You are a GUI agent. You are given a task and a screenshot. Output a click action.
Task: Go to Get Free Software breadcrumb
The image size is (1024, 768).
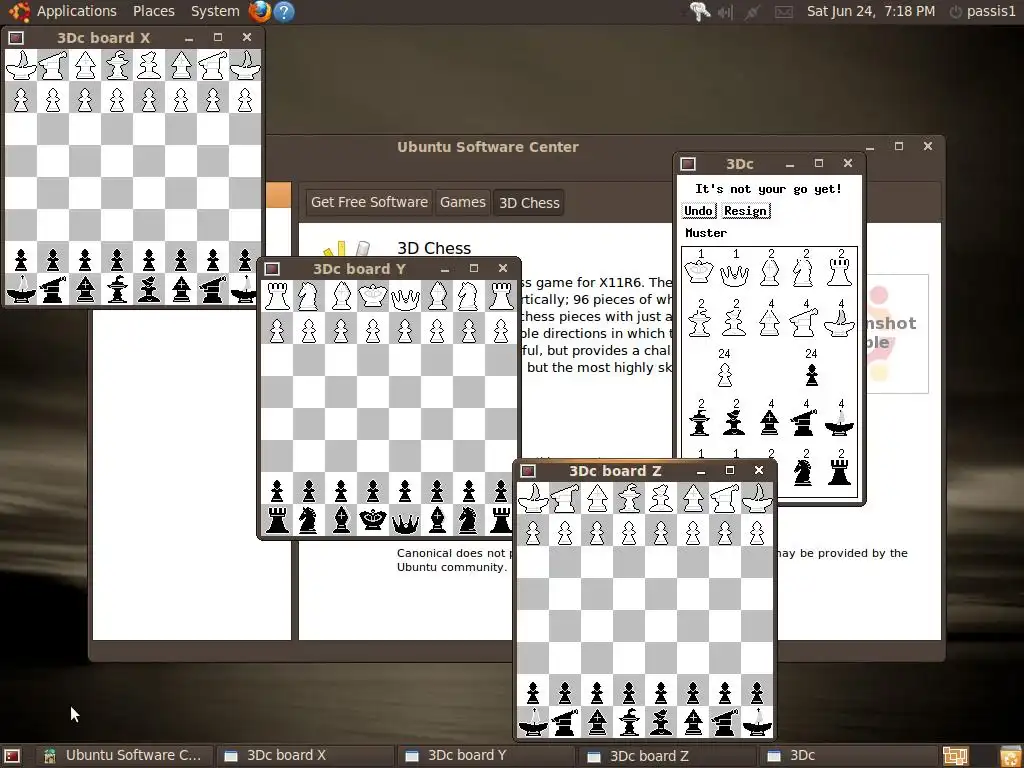[x=369, y=202]
